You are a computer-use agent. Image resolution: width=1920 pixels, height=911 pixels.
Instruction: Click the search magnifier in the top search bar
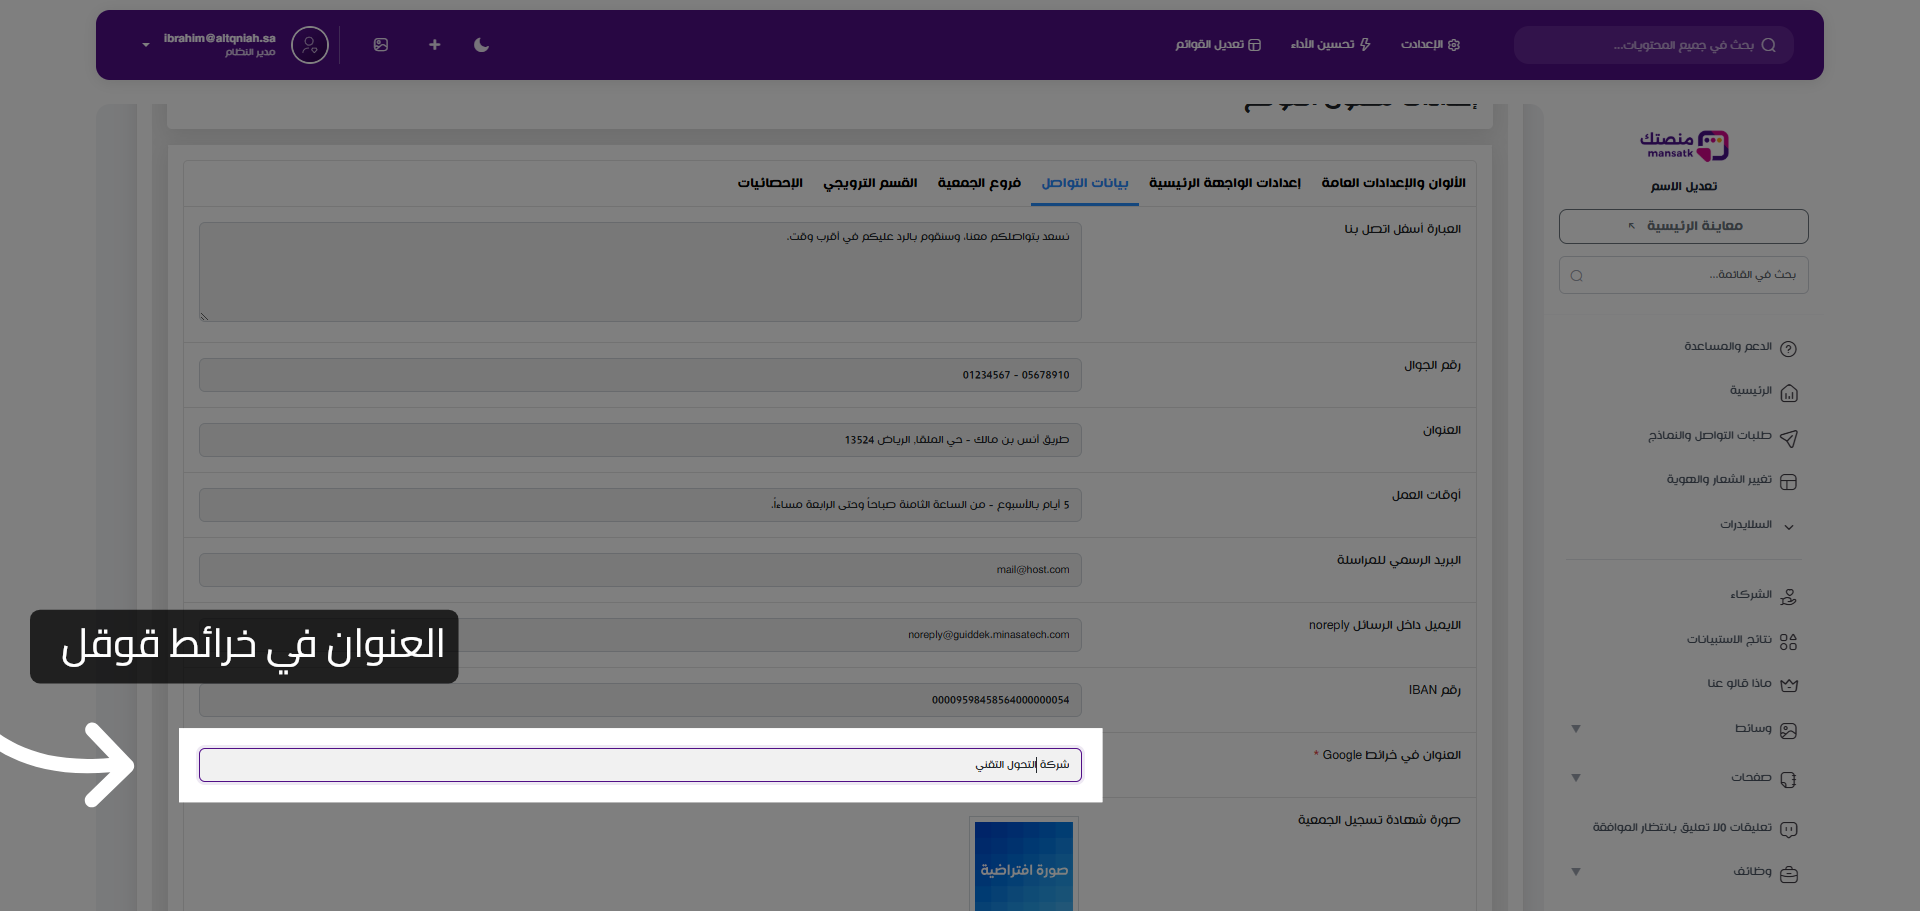coord(1769,45)
